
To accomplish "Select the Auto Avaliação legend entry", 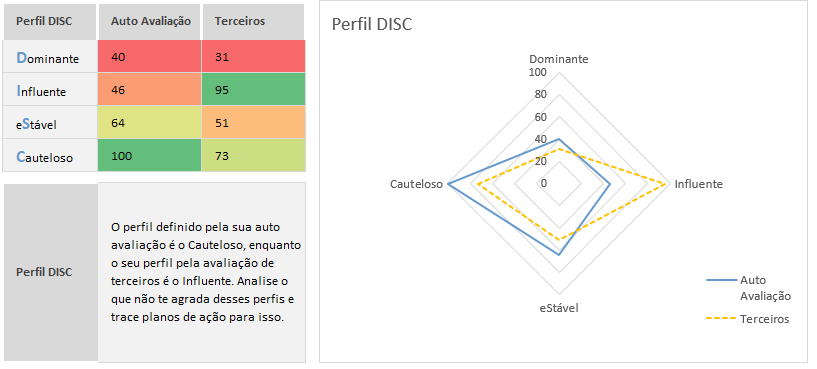I will [749, 288].
